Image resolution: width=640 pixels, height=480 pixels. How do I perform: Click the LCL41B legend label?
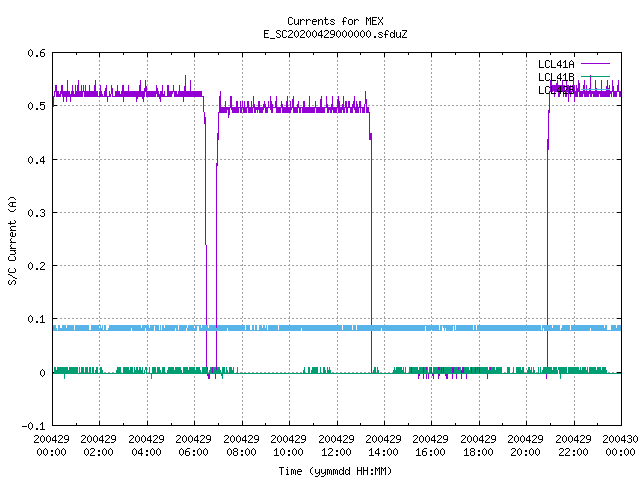pyautogui.click(x=556, y=77)
